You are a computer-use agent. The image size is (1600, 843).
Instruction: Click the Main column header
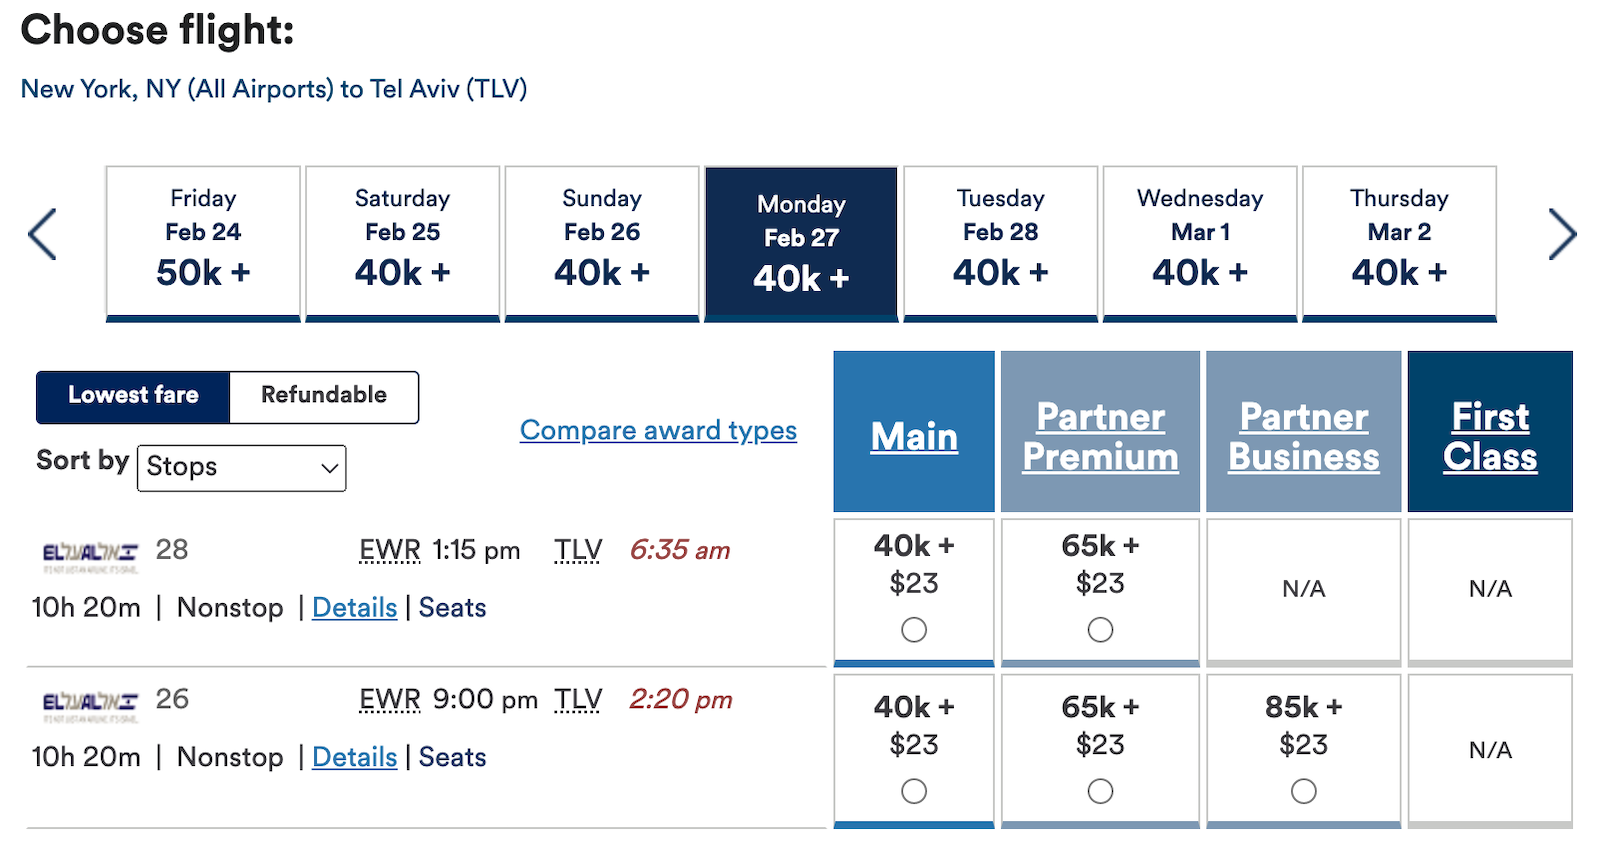(913, 436)
